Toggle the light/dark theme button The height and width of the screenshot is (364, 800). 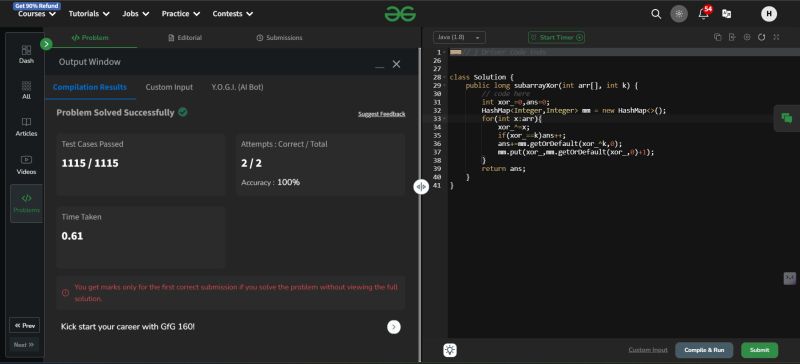click(679, 14)
